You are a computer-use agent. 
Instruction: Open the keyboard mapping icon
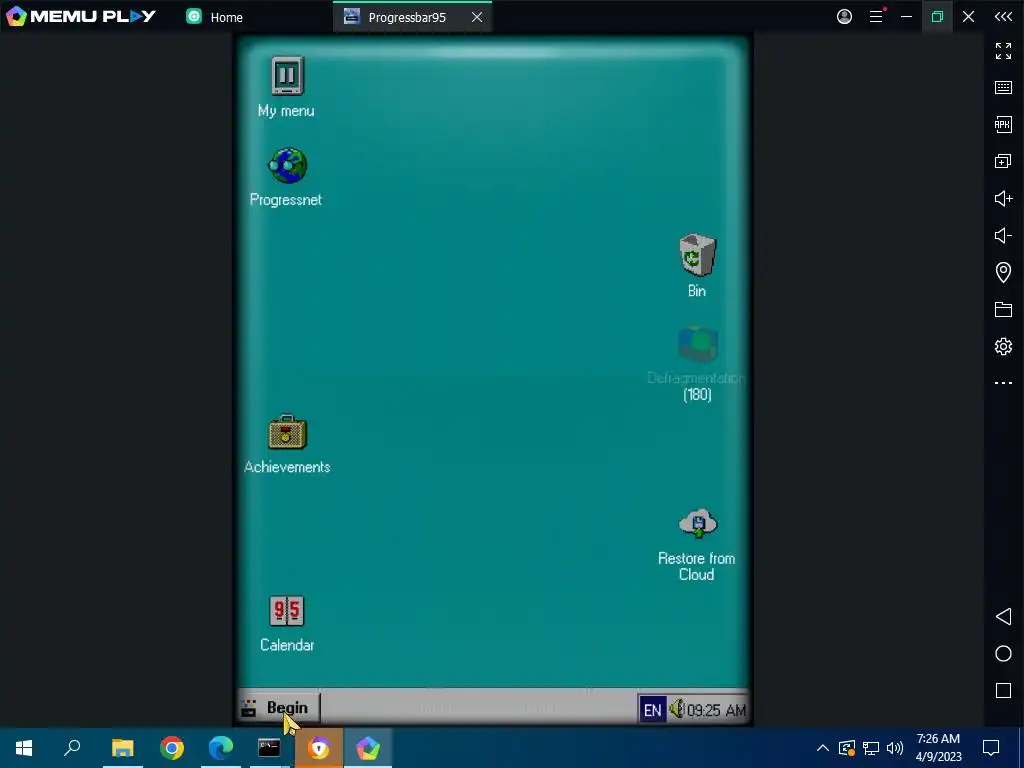point(1003,88)
